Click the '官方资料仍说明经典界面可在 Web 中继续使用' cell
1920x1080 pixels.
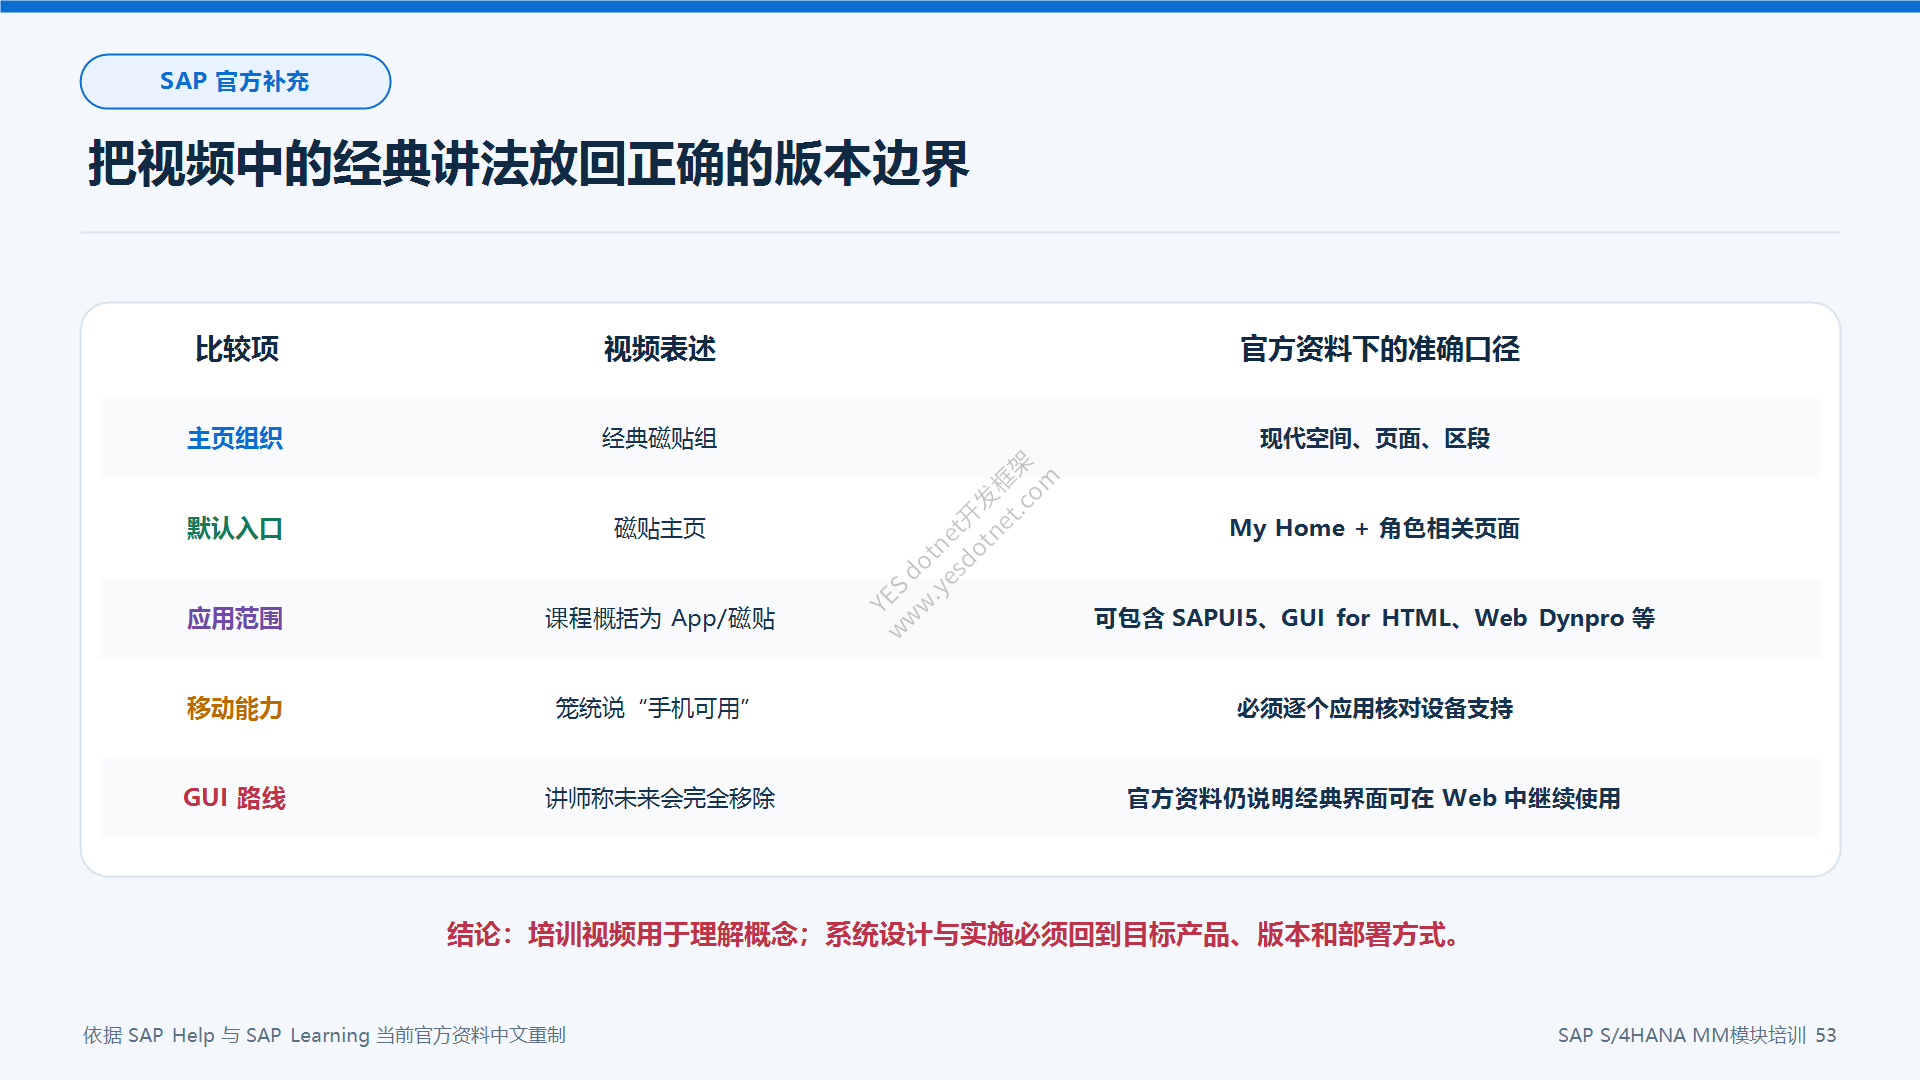tap(1375, 798)
